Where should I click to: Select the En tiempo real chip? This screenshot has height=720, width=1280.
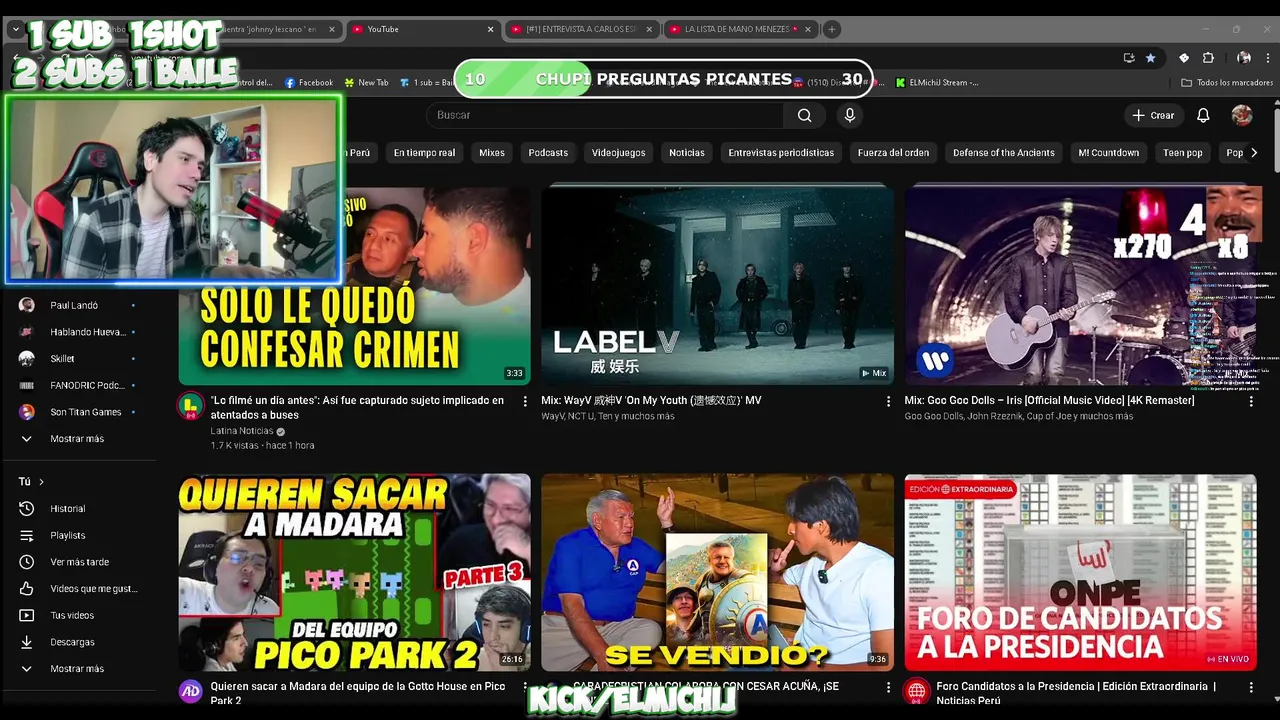point(424,153)
